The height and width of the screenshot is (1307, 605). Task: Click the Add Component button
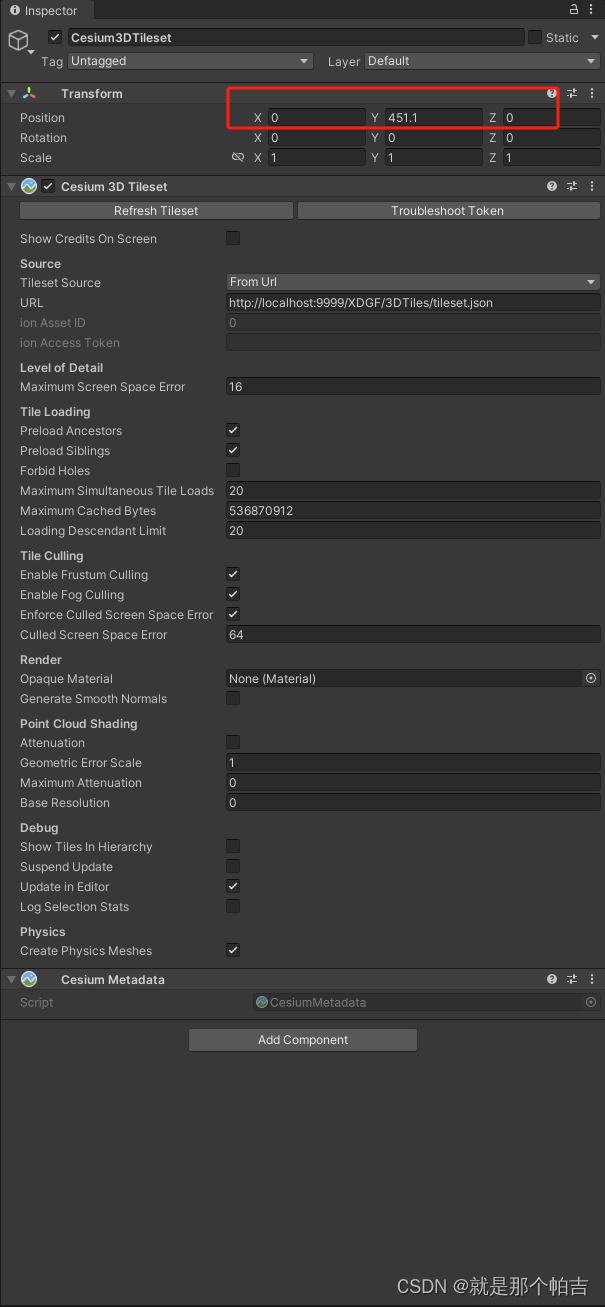(x=303, y=1040)
